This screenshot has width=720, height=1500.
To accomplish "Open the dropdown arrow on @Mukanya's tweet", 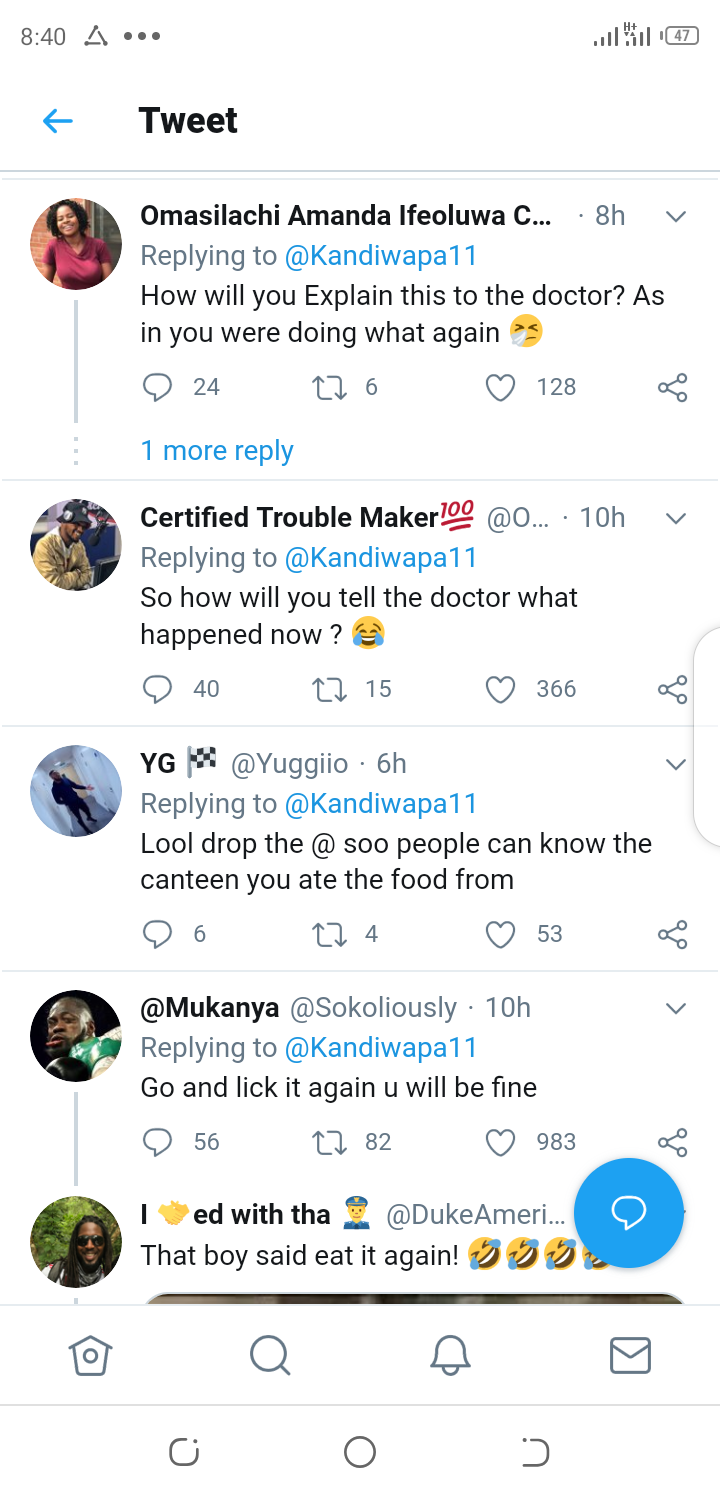I will tap(676, 1008).
